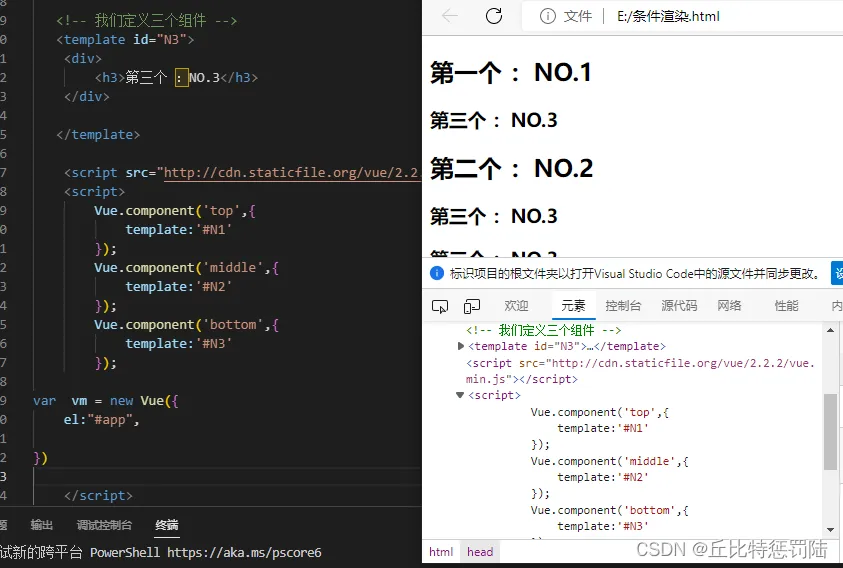The width and height of the screenshot is (843, 568).
Task: Open the 欢迎 tab in DevTools
Action: [517, 306]
